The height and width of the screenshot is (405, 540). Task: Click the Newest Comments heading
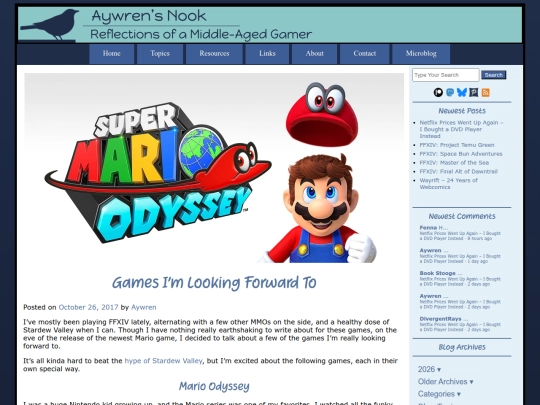click(x=462, y=216)
